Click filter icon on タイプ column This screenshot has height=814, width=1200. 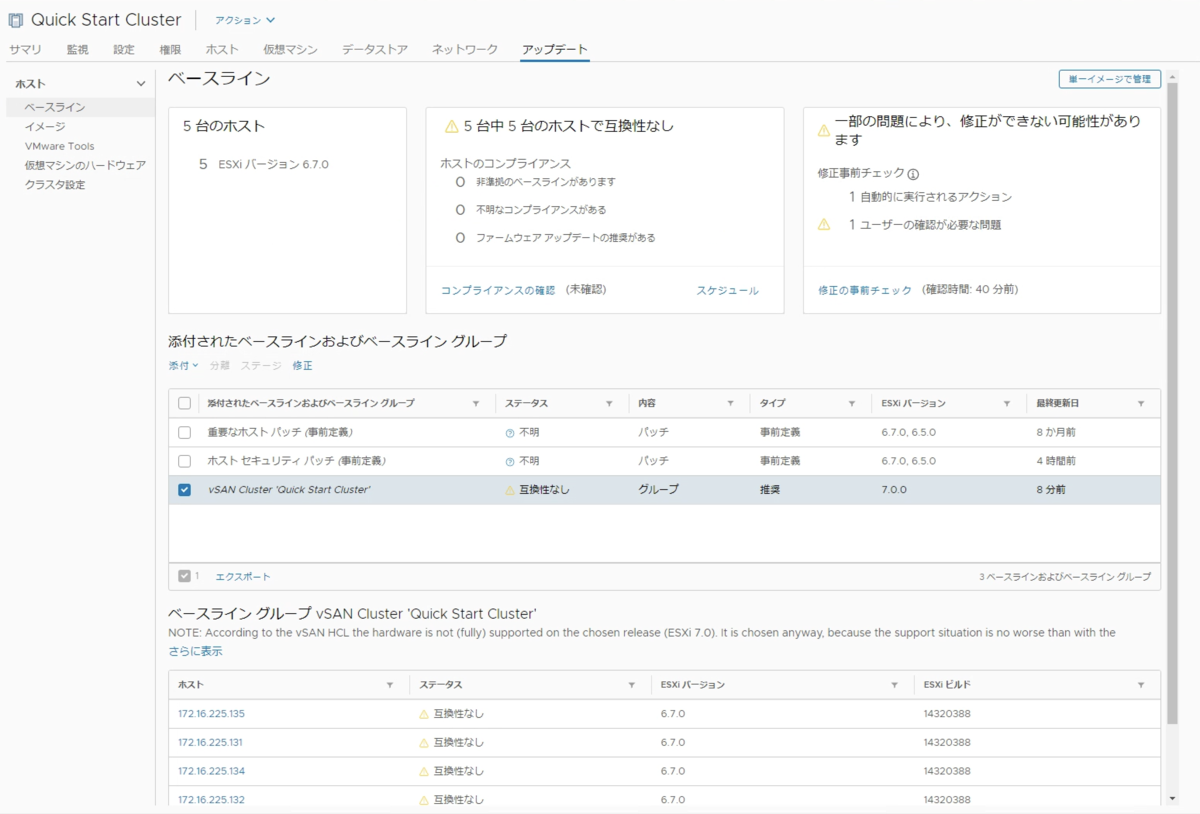tap(852, 404)
